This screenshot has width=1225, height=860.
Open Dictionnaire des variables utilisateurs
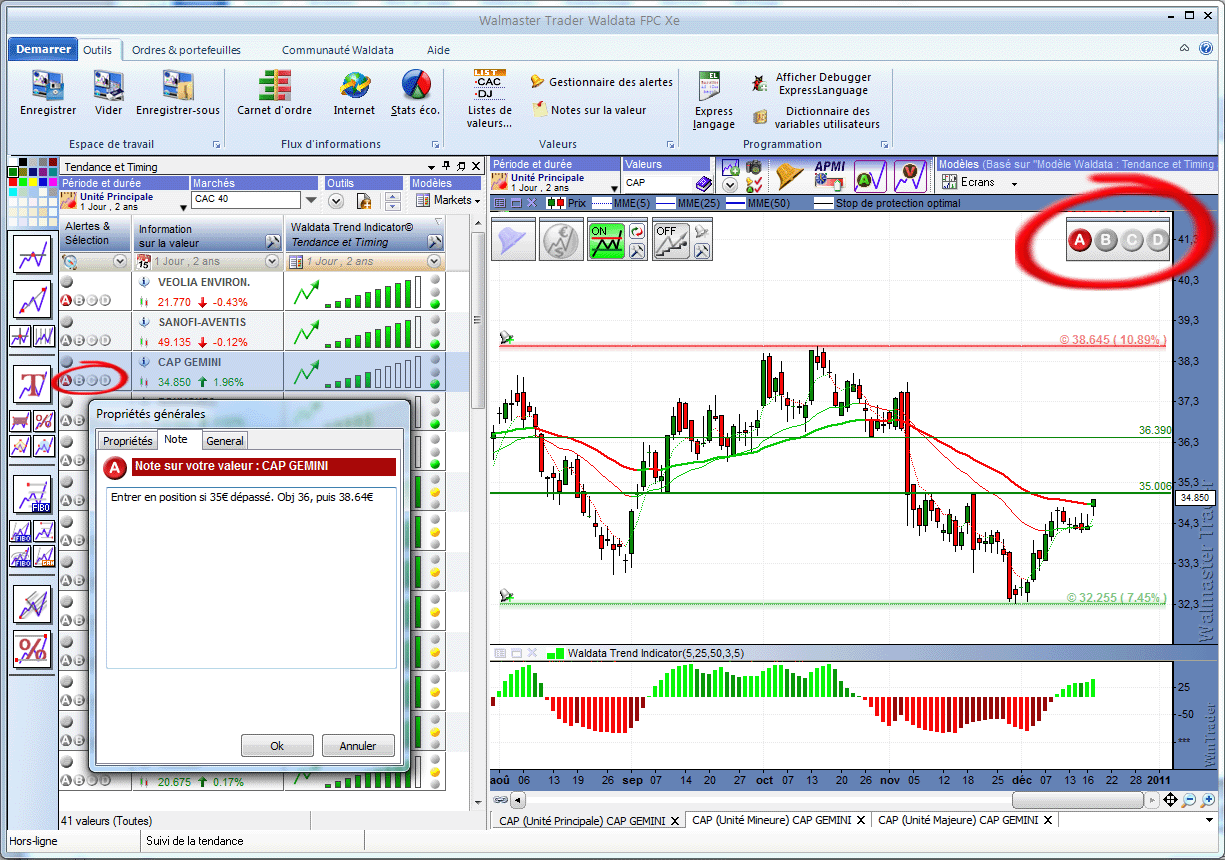[817, 118]
